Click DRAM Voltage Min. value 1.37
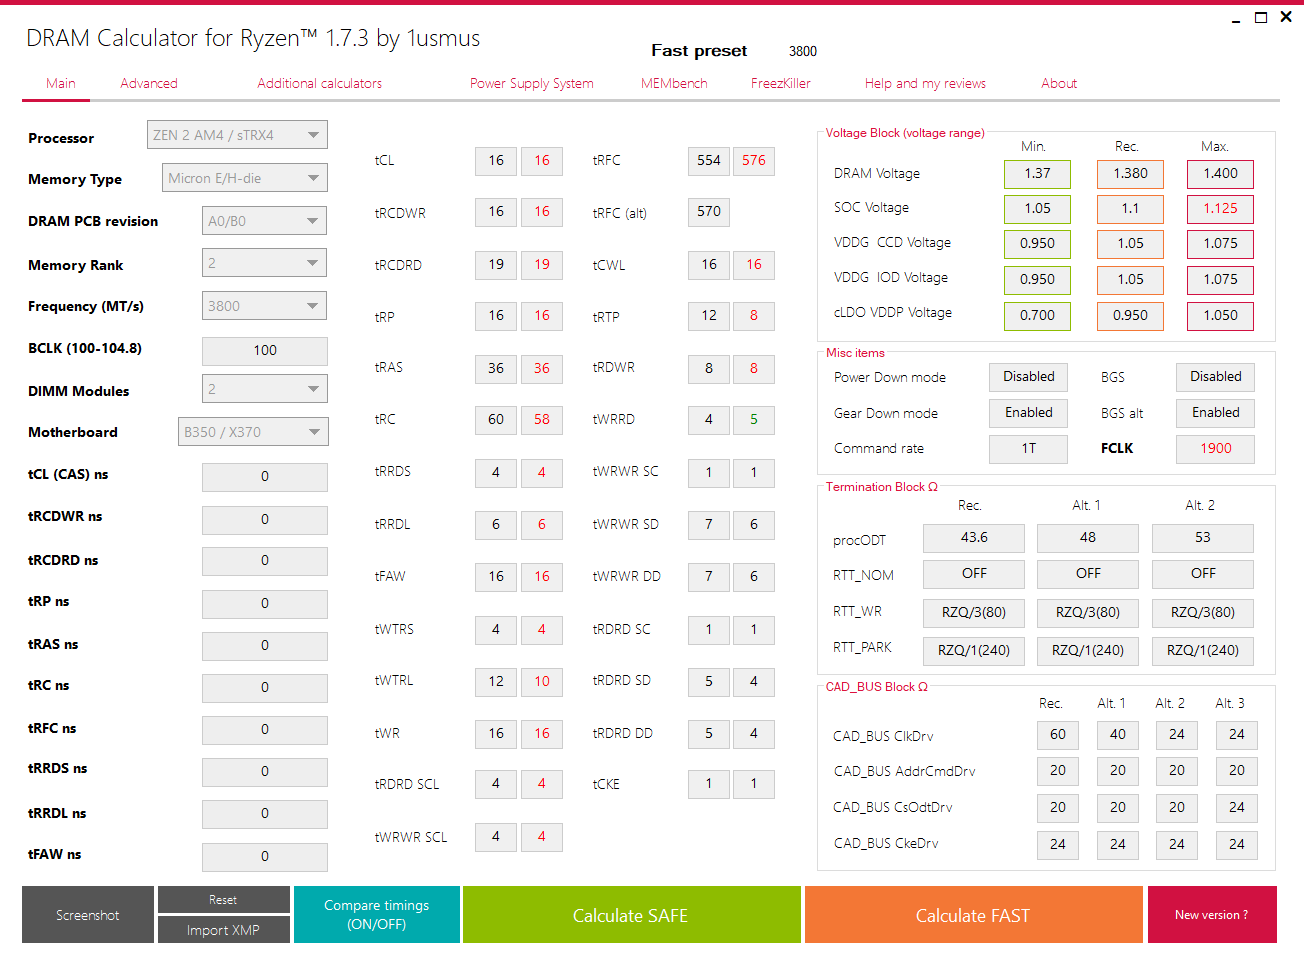 pyautogui.click(x=1038, y=174)
